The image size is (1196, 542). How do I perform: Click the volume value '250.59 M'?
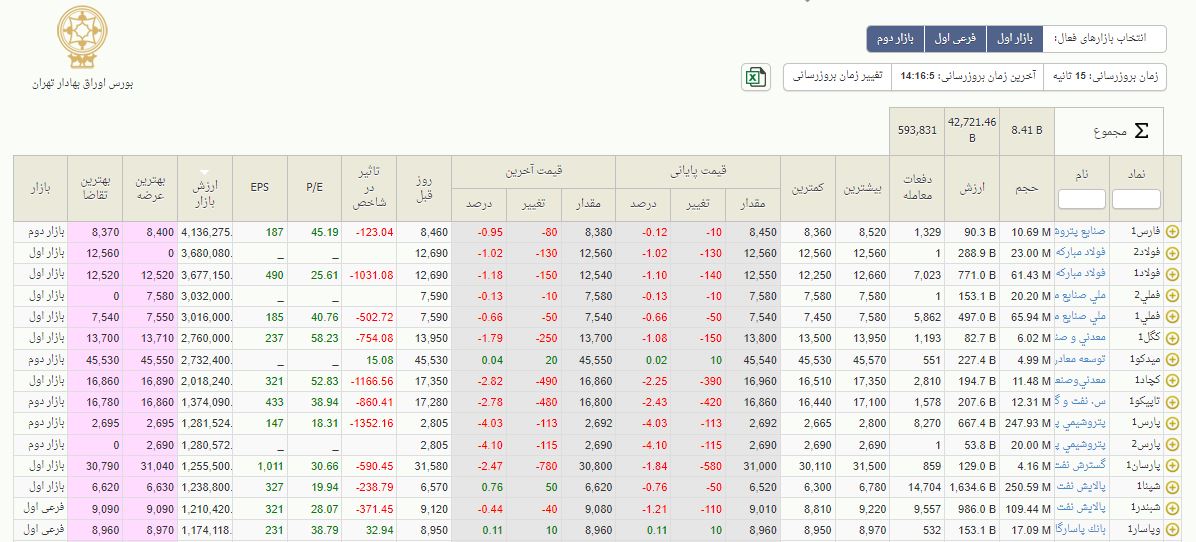[x=1029, y=486]
